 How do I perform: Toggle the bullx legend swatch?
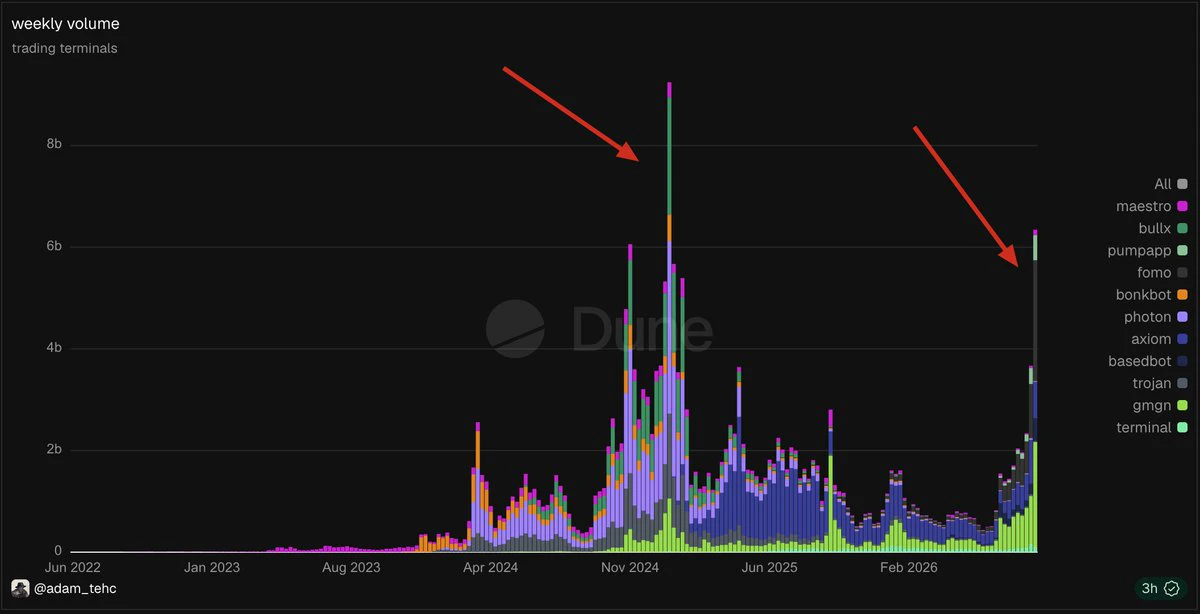click(x=1182, y=229)
